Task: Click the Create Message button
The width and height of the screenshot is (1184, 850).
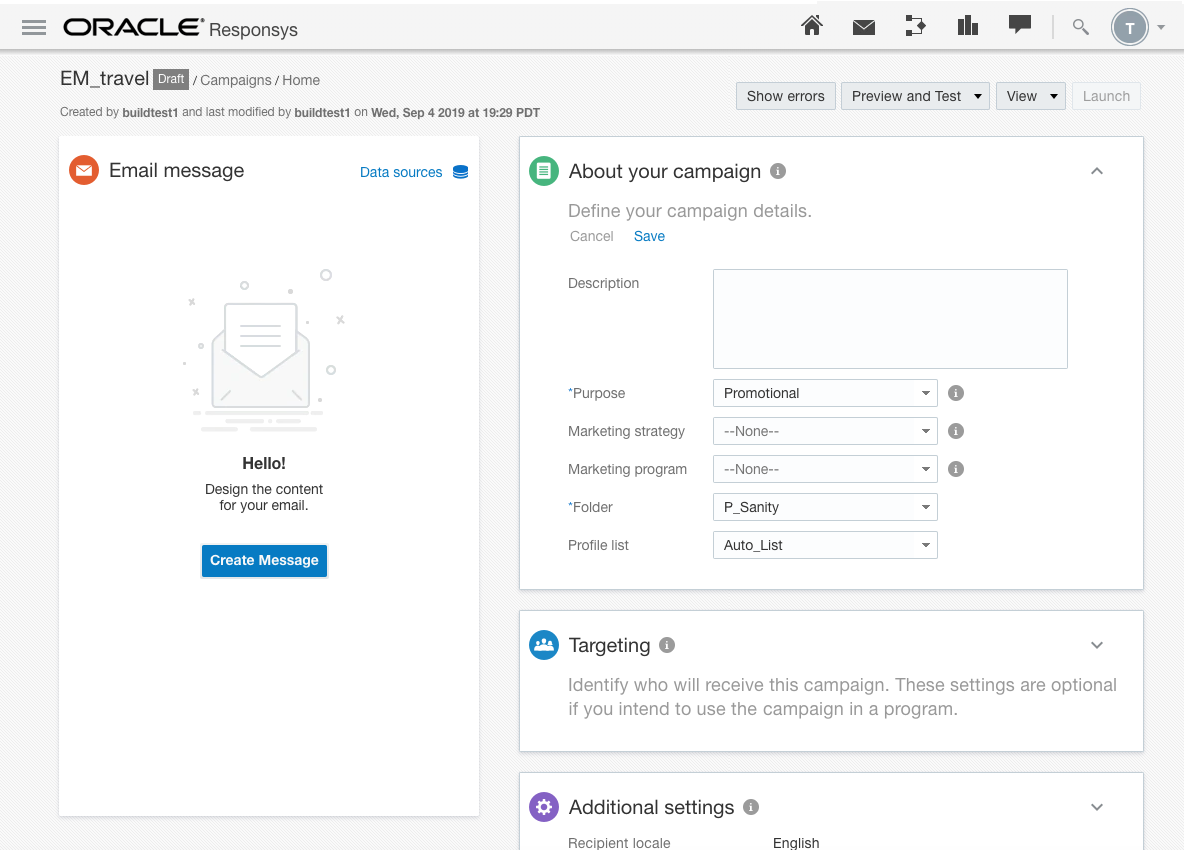Action: tap(264, 561)
